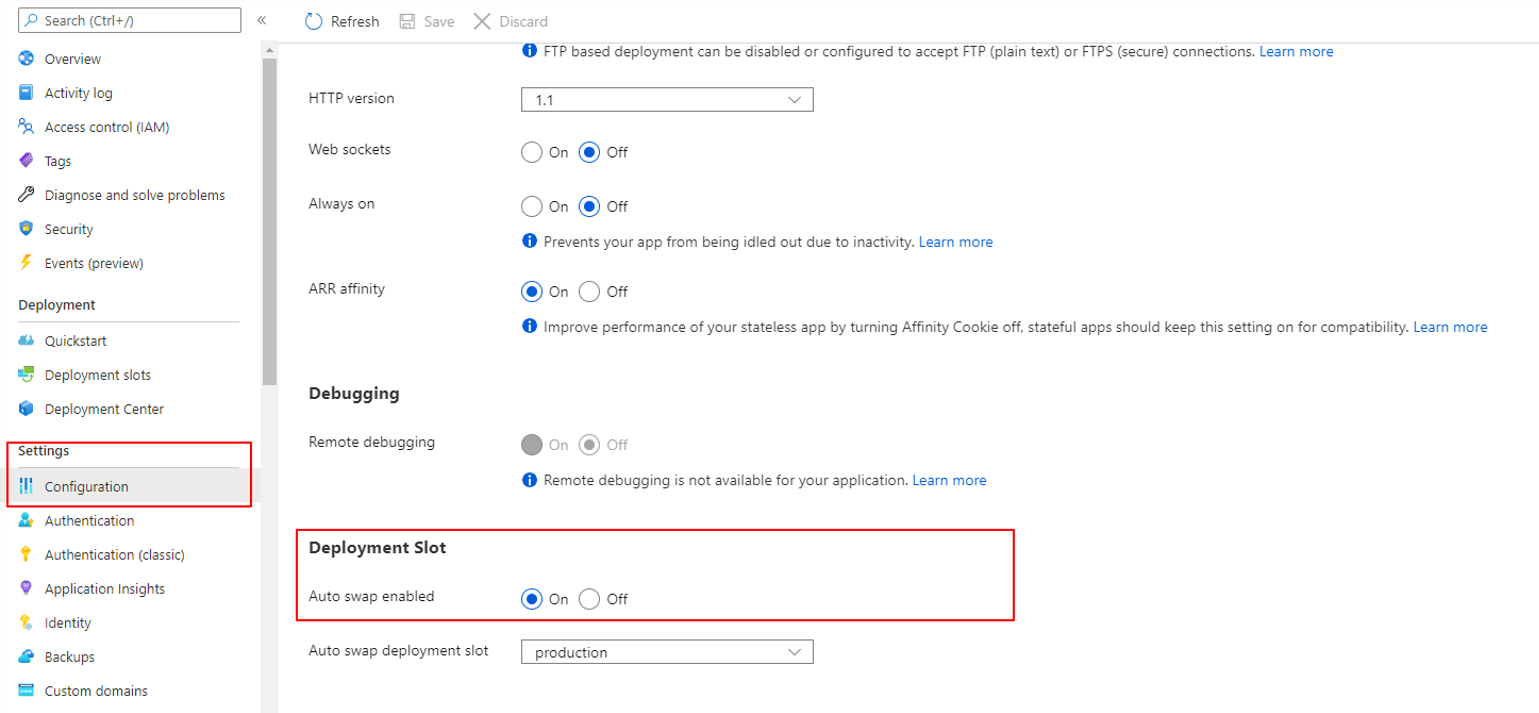The height and width of the screenshot is (713, 1539).
Task: Turn Web sockets On
Action: pyautogui.click(x=532, y=153)
